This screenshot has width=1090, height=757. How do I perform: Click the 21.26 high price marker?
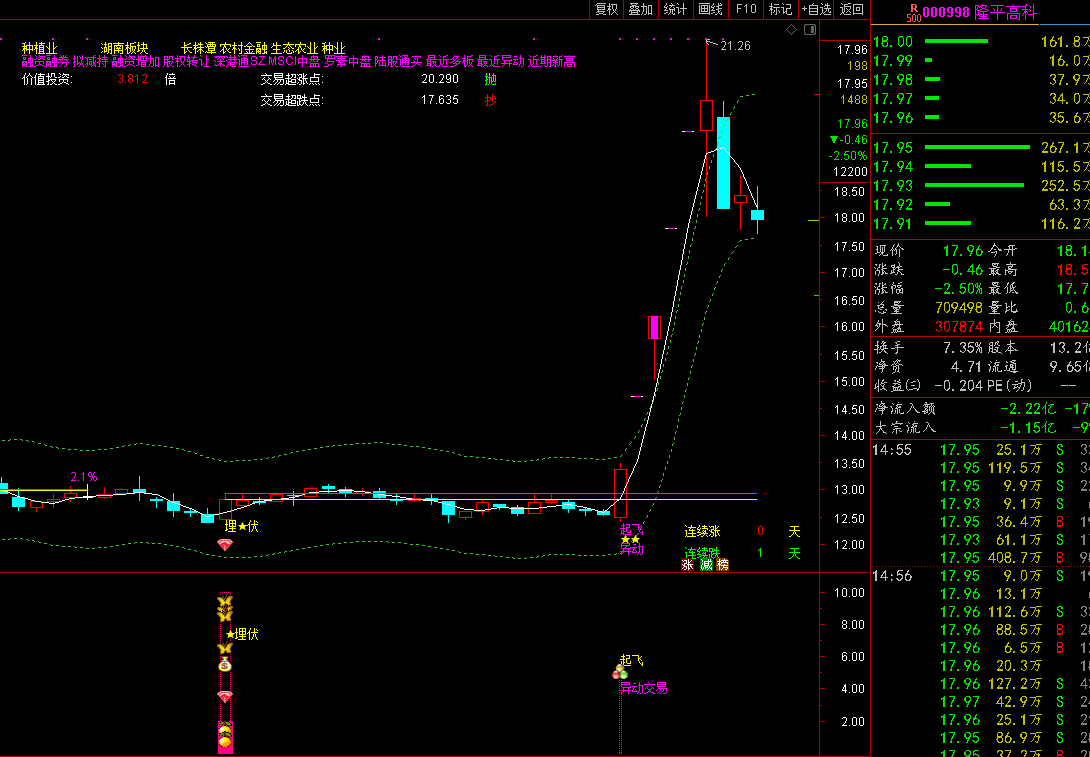pyautogui.click(x=735, y=46)
